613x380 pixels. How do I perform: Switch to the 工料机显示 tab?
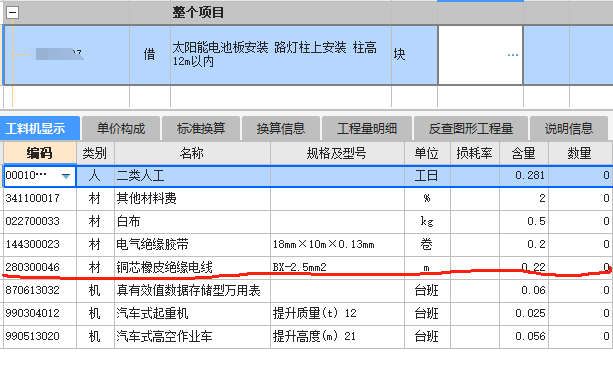click(x=39, y=128)
